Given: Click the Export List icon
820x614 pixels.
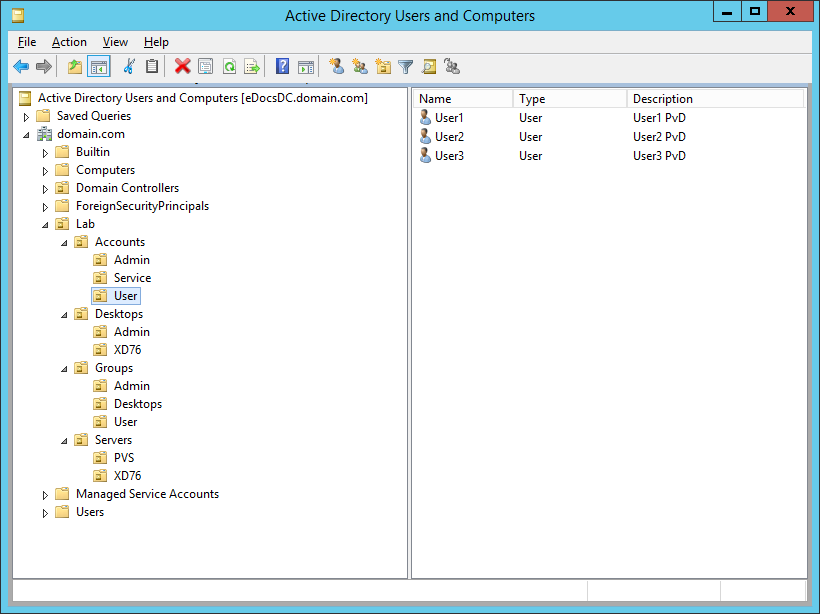Looking at the screenshot, I should point(252,67).
